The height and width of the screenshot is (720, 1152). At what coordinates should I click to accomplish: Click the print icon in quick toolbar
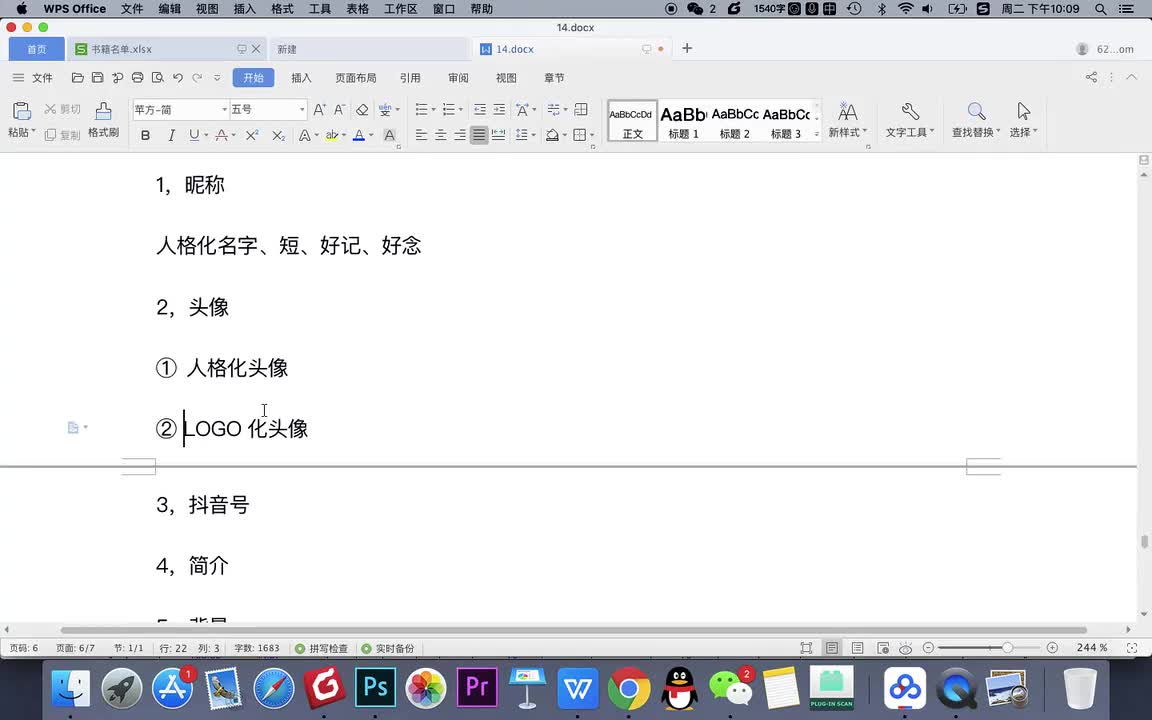point(137,78)
